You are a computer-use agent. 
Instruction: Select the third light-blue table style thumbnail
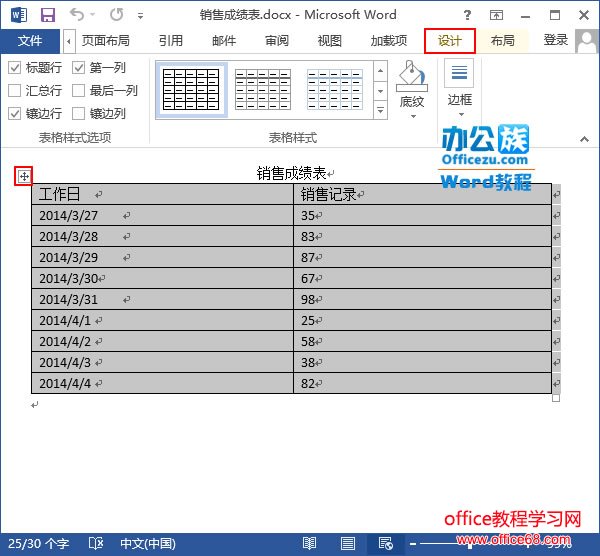click(x=335, y=90)
